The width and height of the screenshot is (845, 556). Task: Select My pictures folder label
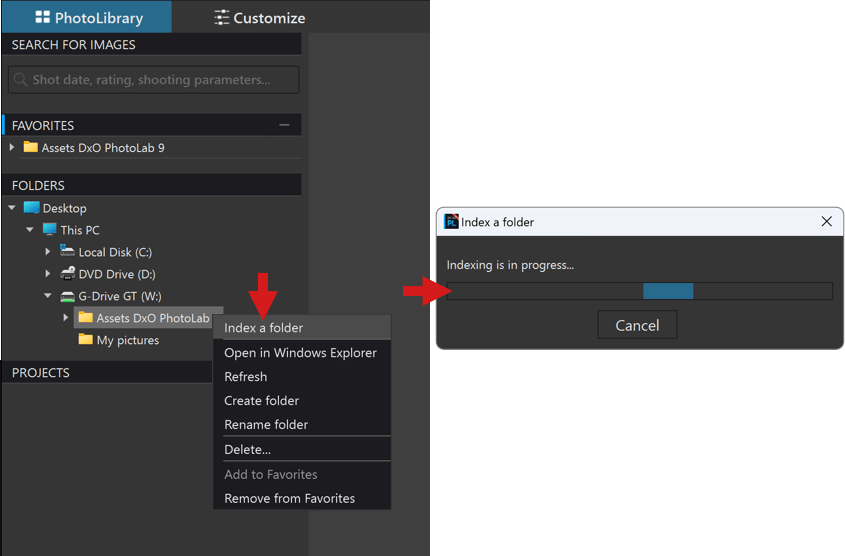point(128,340)
